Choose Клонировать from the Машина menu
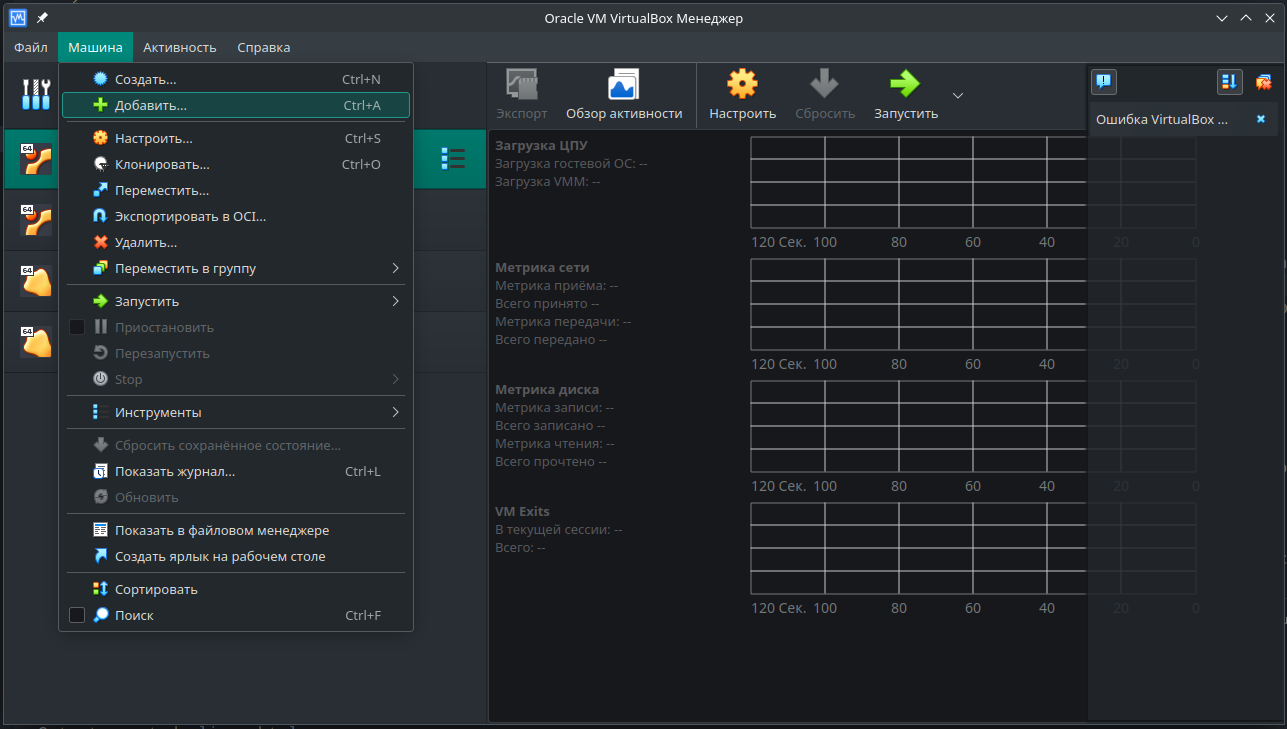The image size is (1287, 729). point(165,164)
